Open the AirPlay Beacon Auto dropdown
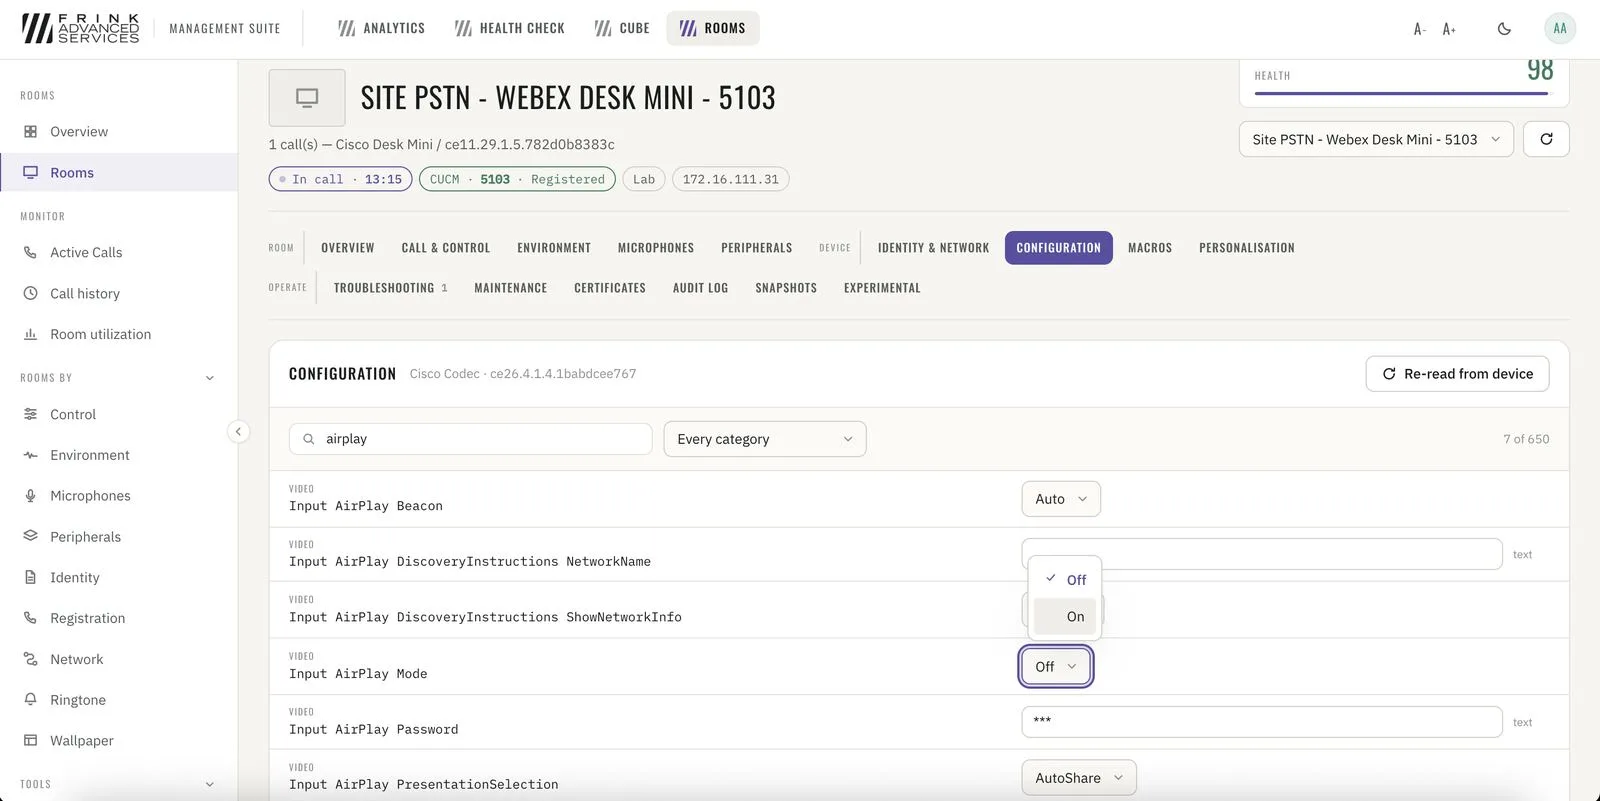Image resolution: width=1600 pixels, height=801 pixels. 1061,499
